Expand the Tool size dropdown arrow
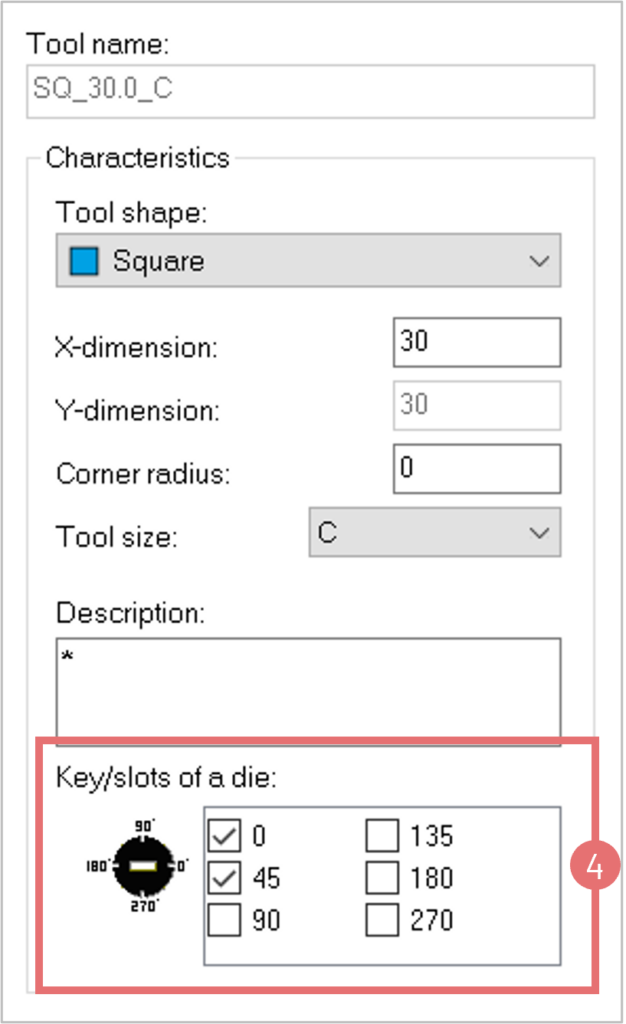 [539, 533]
